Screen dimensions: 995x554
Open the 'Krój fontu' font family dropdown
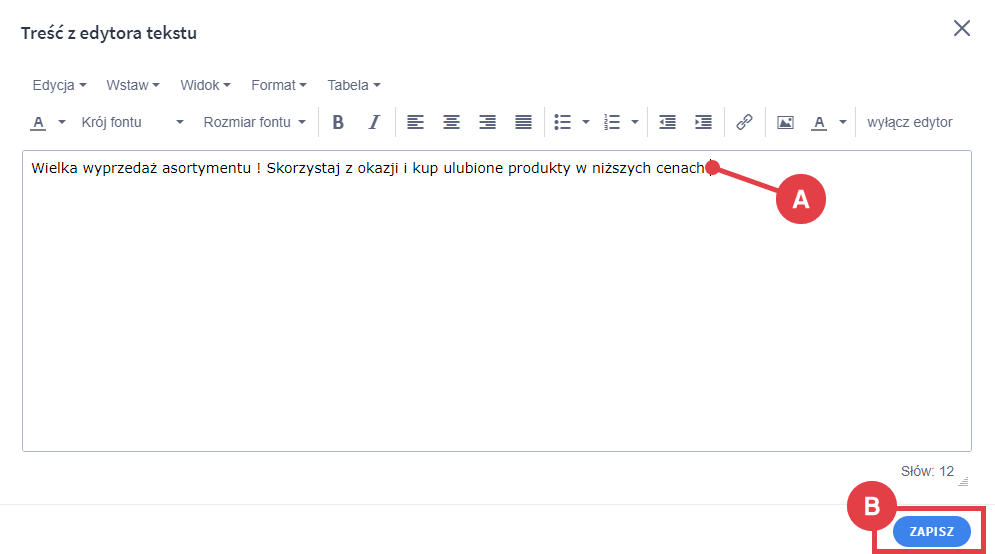132,122
